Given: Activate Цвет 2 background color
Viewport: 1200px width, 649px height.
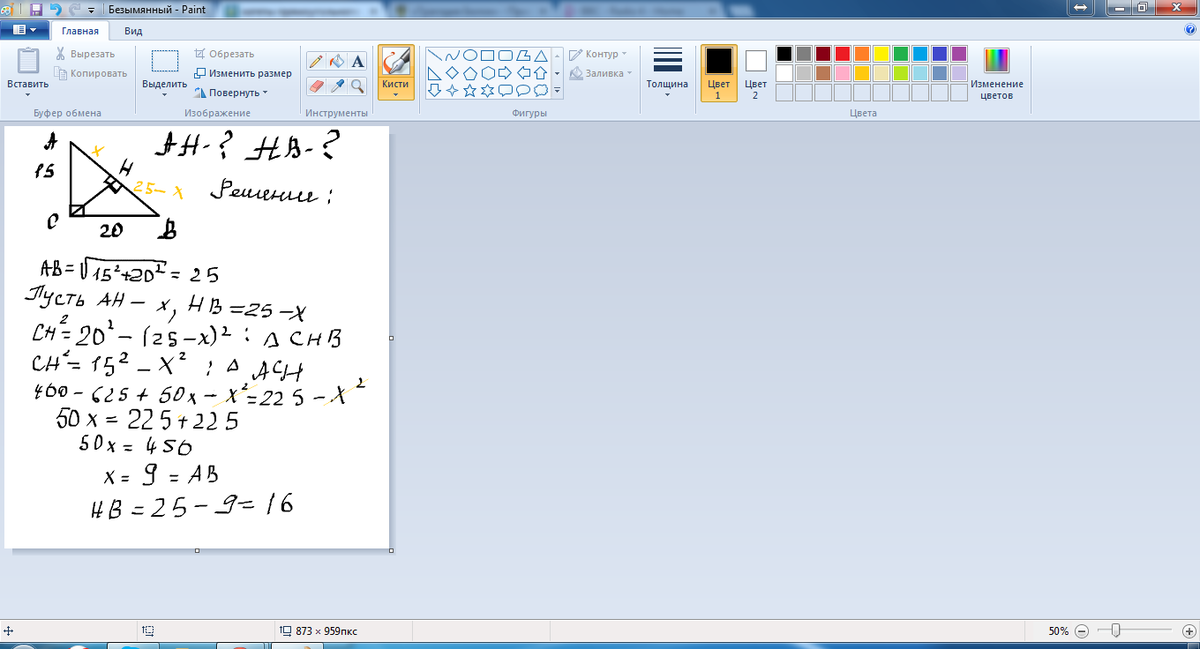Looking at the screenshot, I should [755, 72].
